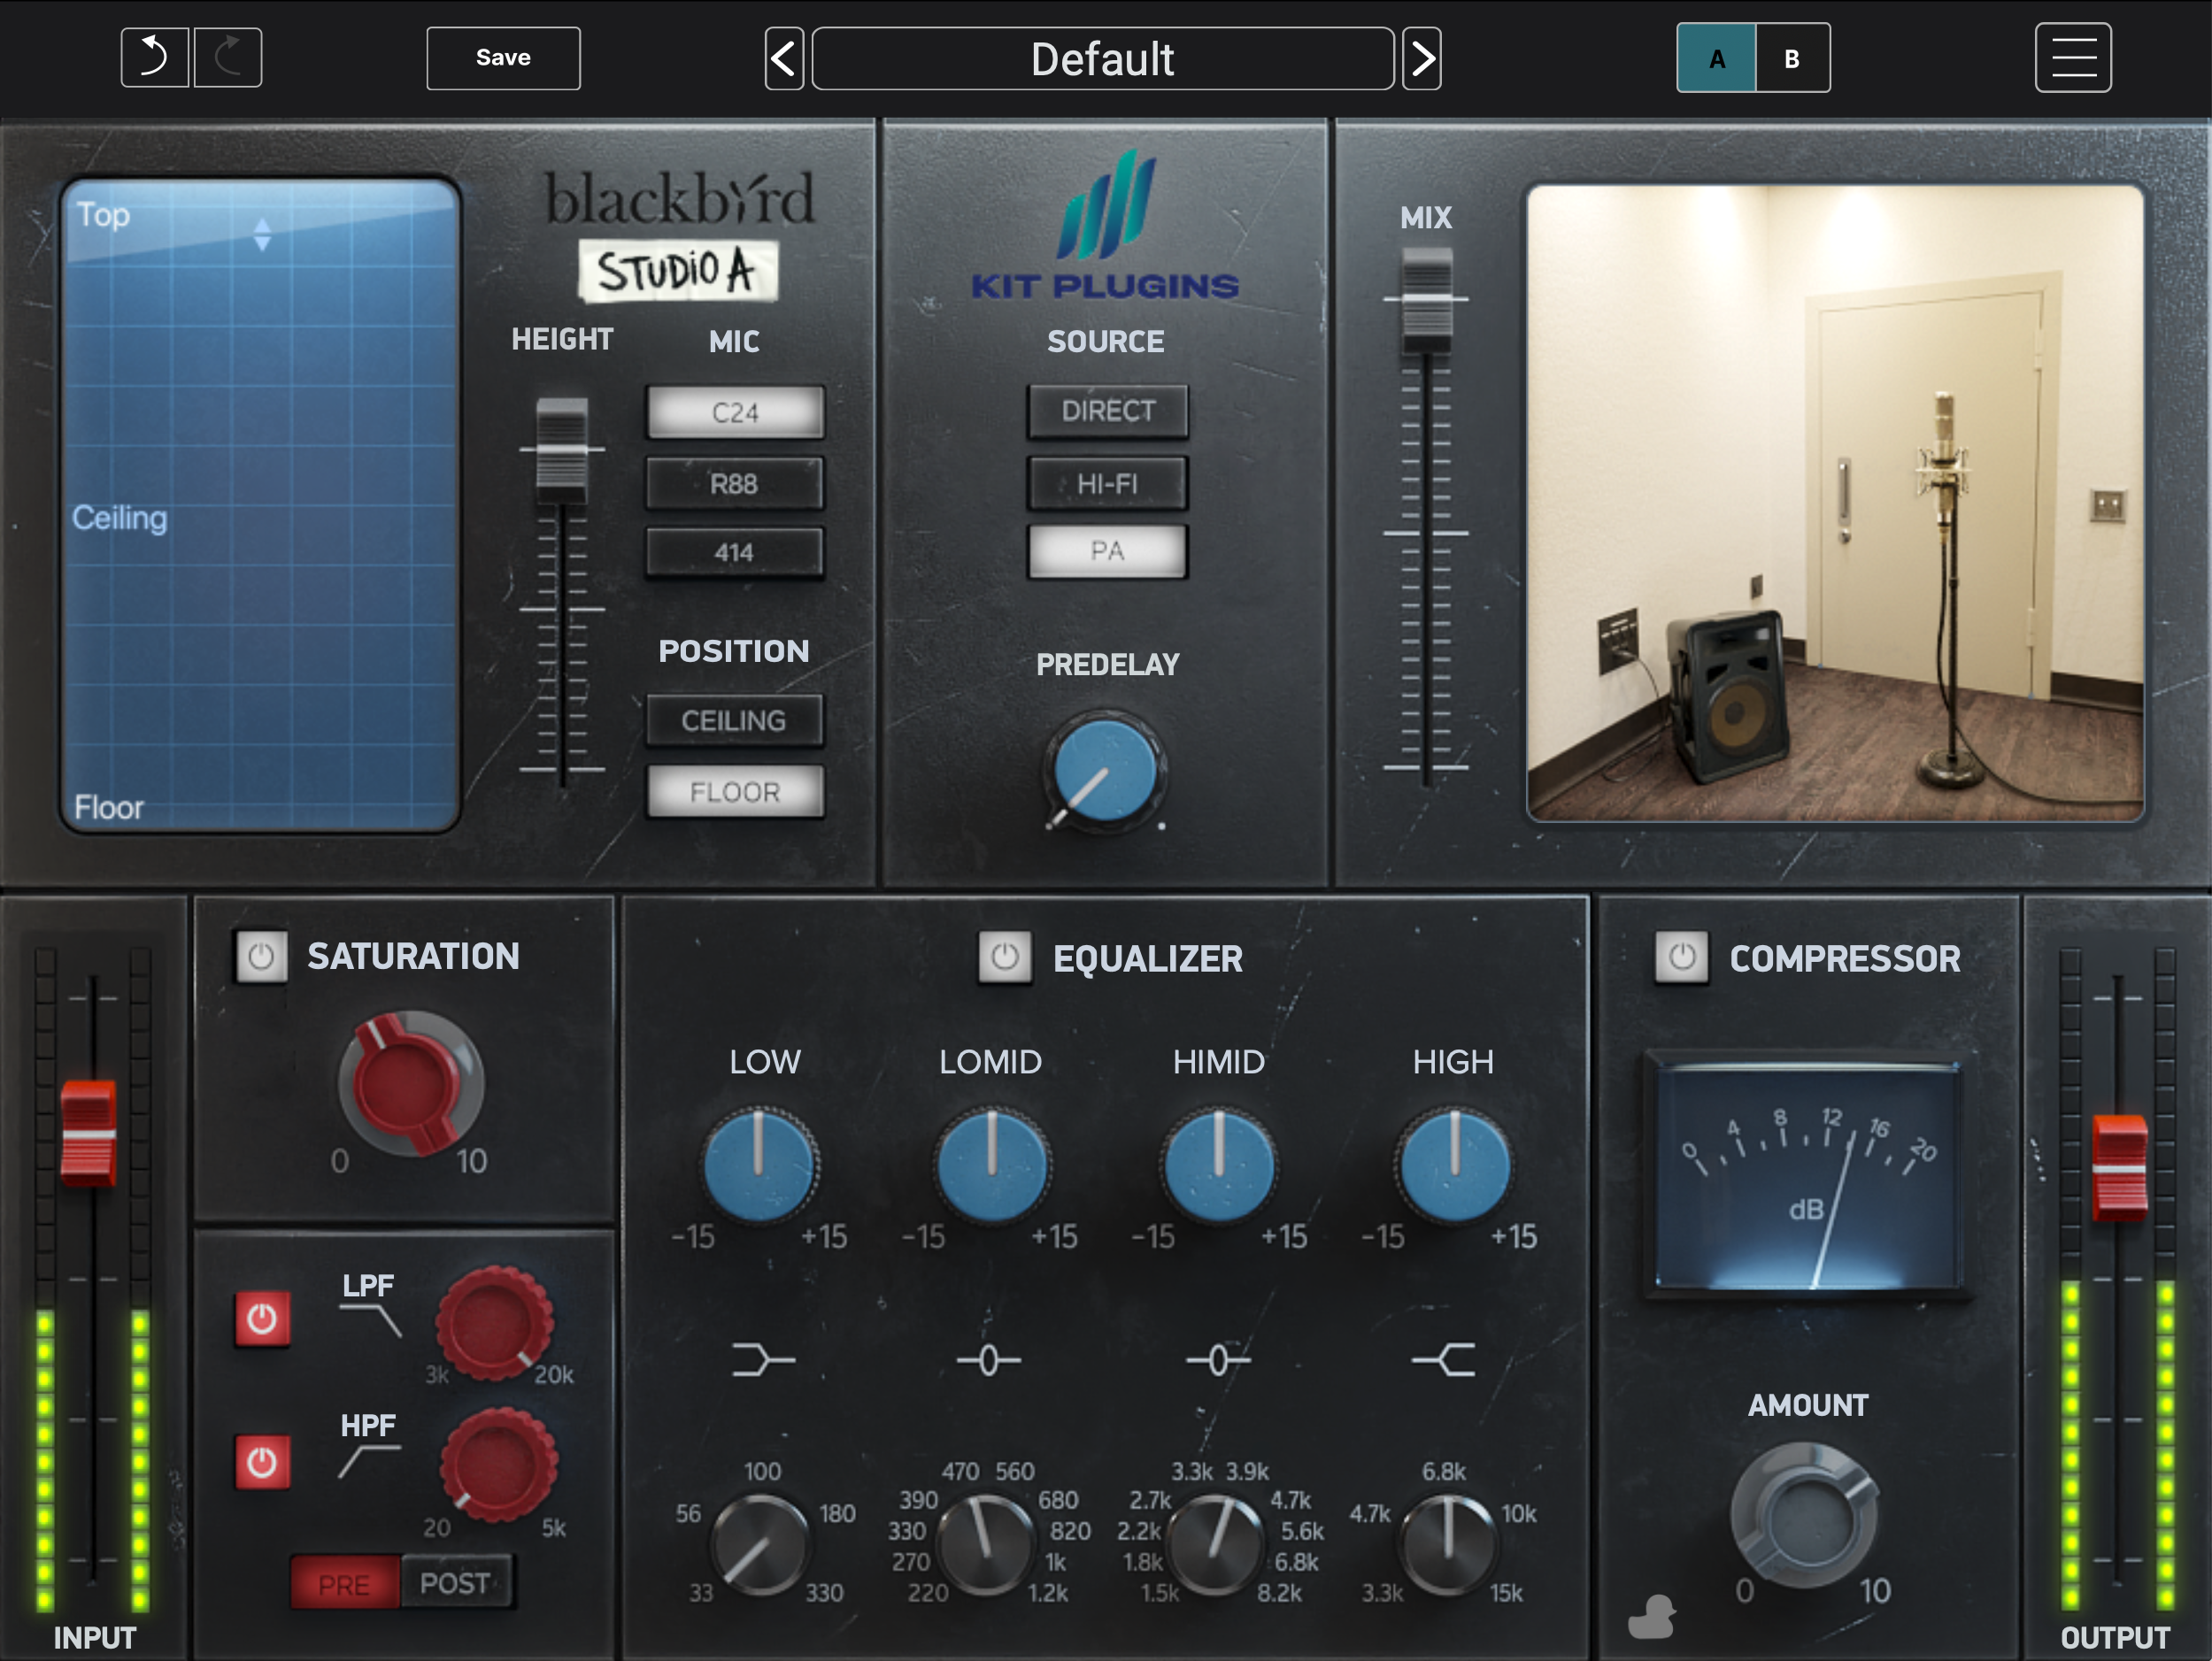Set mic position to CEILING
The width and height of the screenshot is (2212, 1661).
735,720
